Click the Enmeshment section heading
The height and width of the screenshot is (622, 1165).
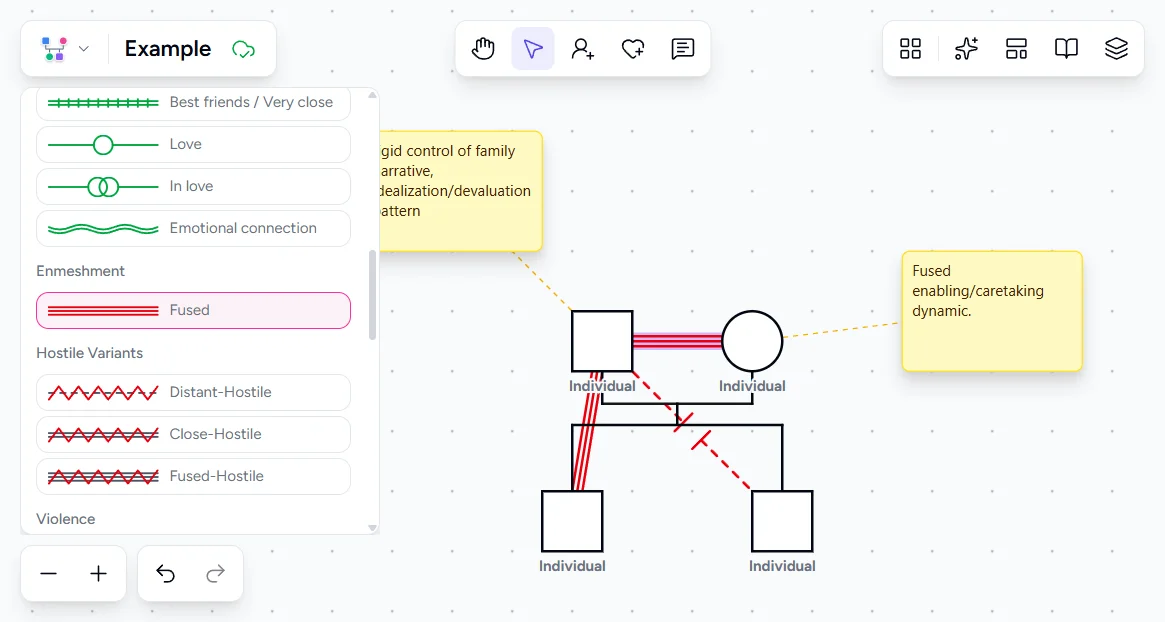(x=80, y=271)
